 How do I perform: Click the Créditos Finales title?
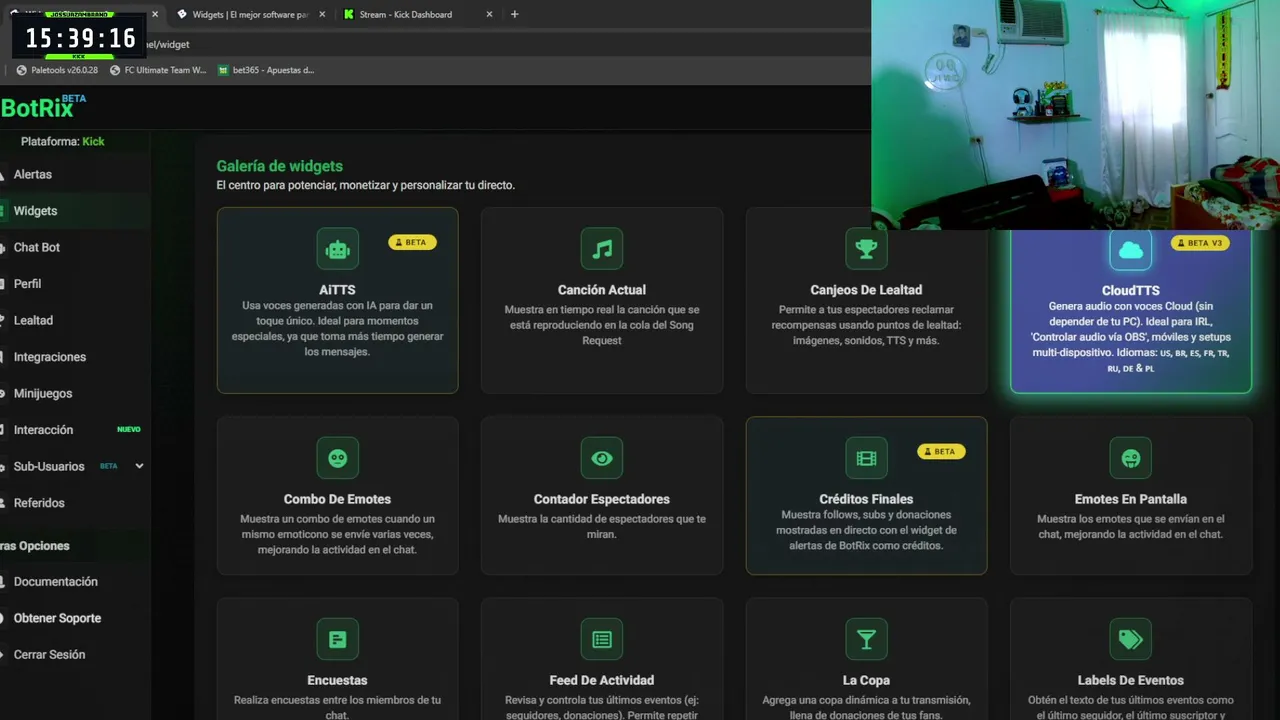click(x=866, y=499)
